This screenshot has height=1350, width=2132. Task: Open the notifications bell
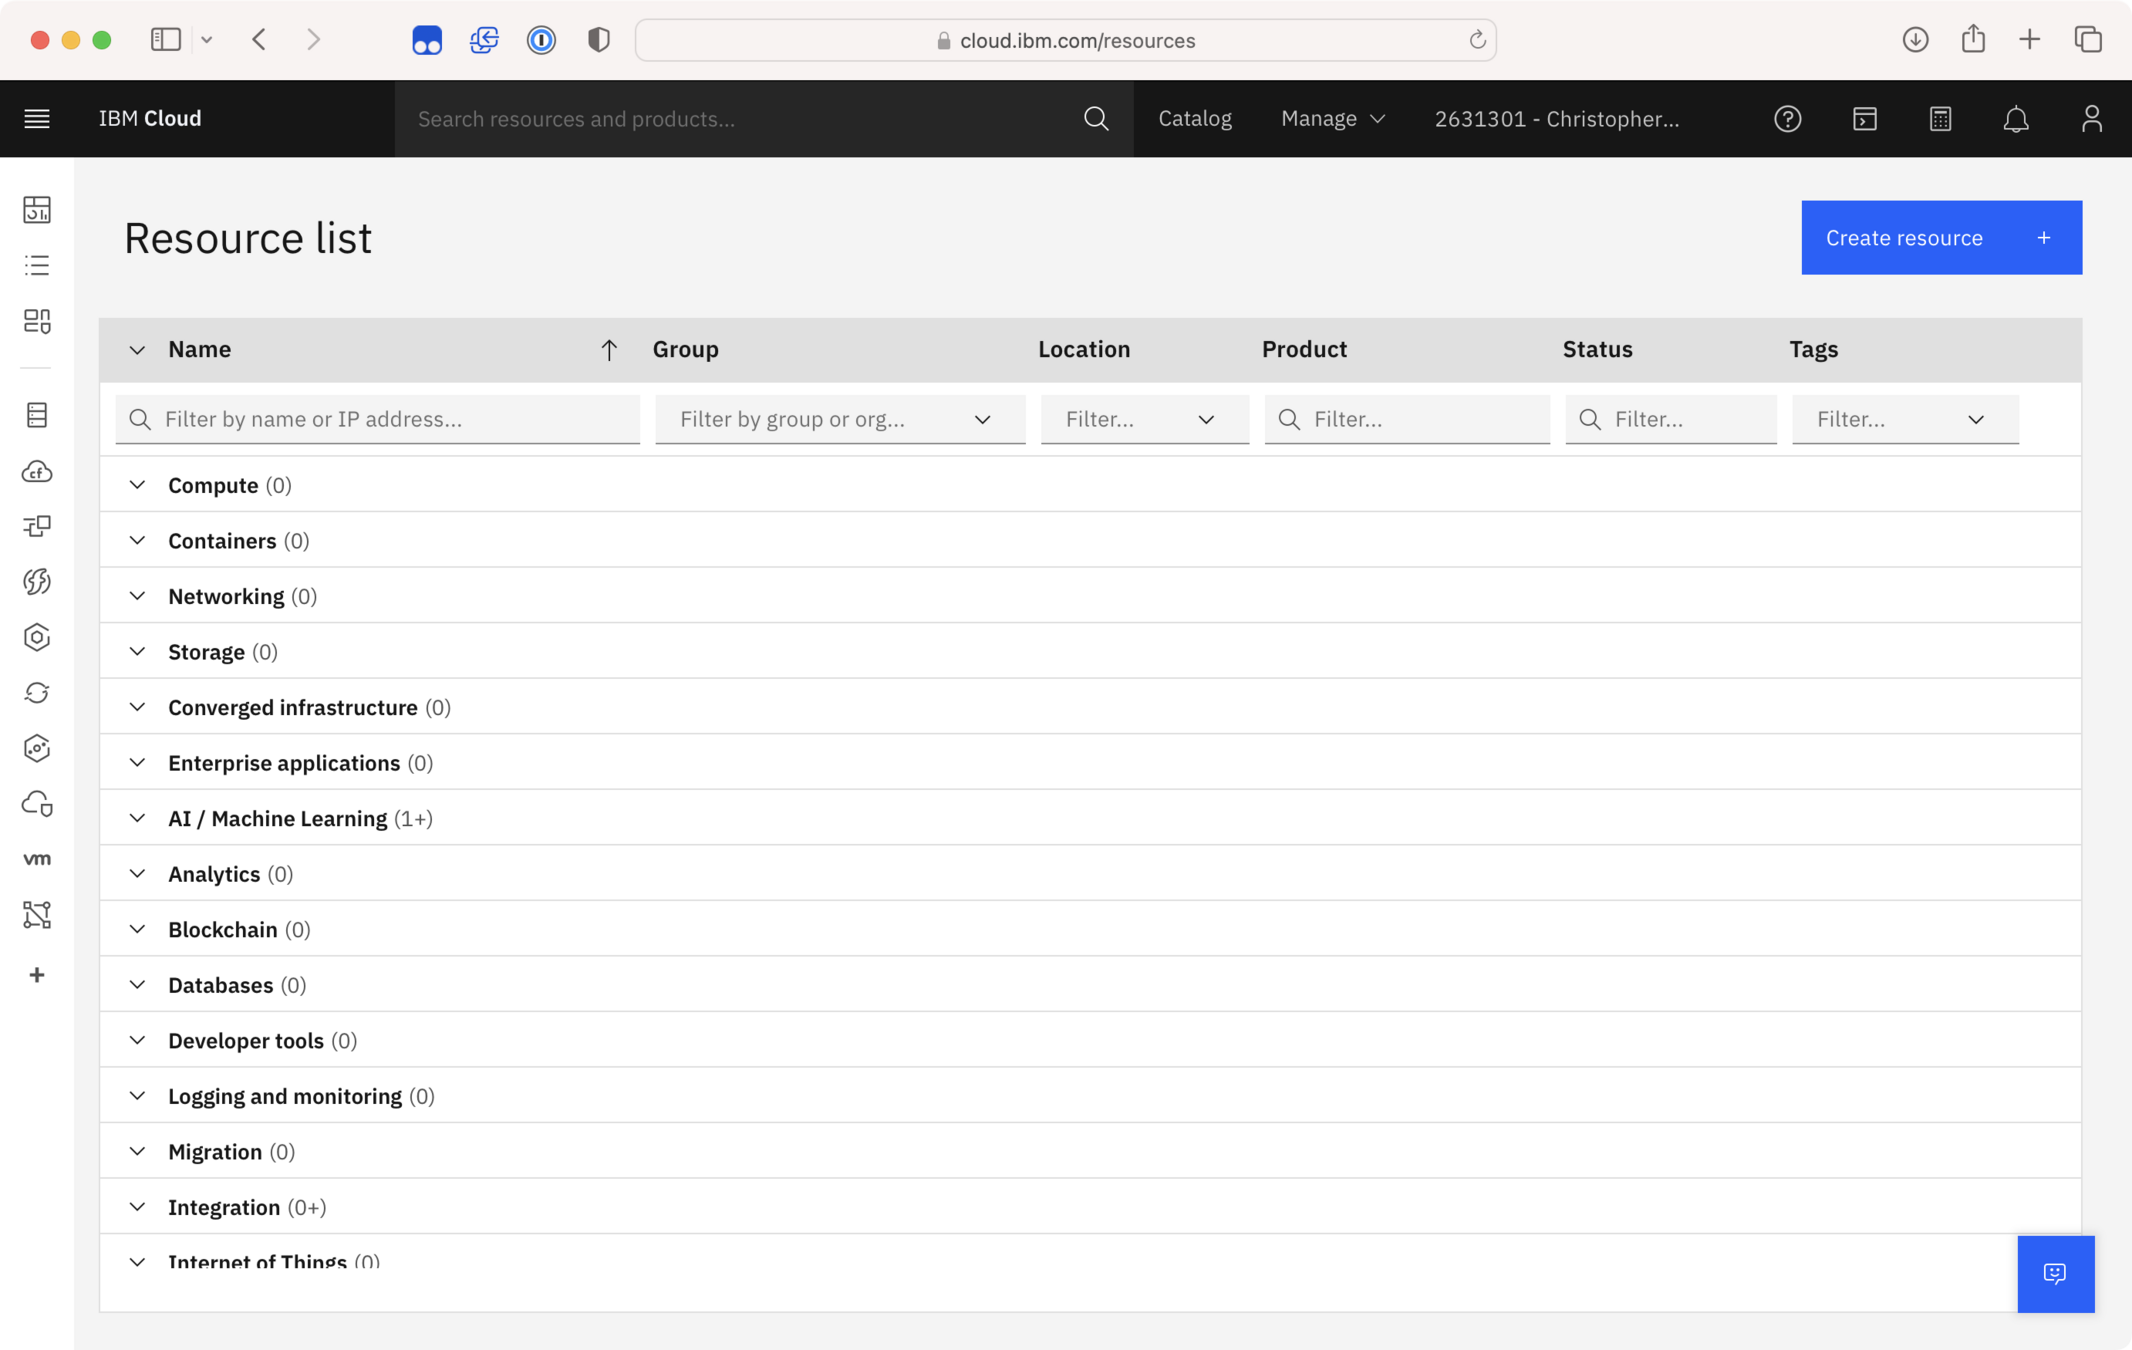tap(2016, 119)
